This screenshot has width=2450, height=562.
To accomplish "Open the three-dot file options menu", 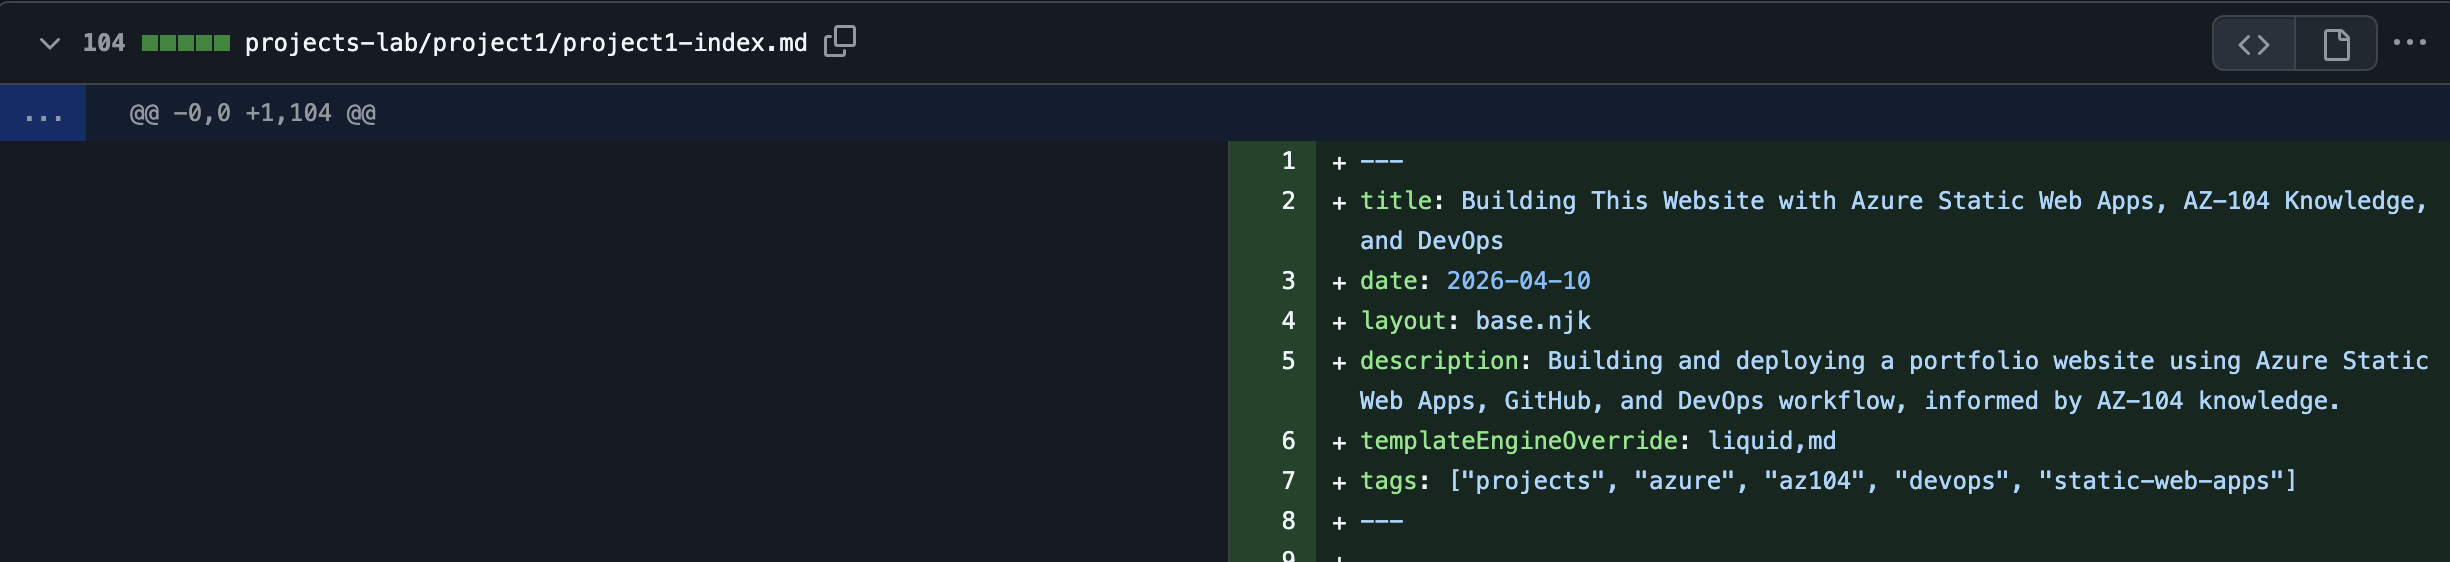I will [2410, 43].
